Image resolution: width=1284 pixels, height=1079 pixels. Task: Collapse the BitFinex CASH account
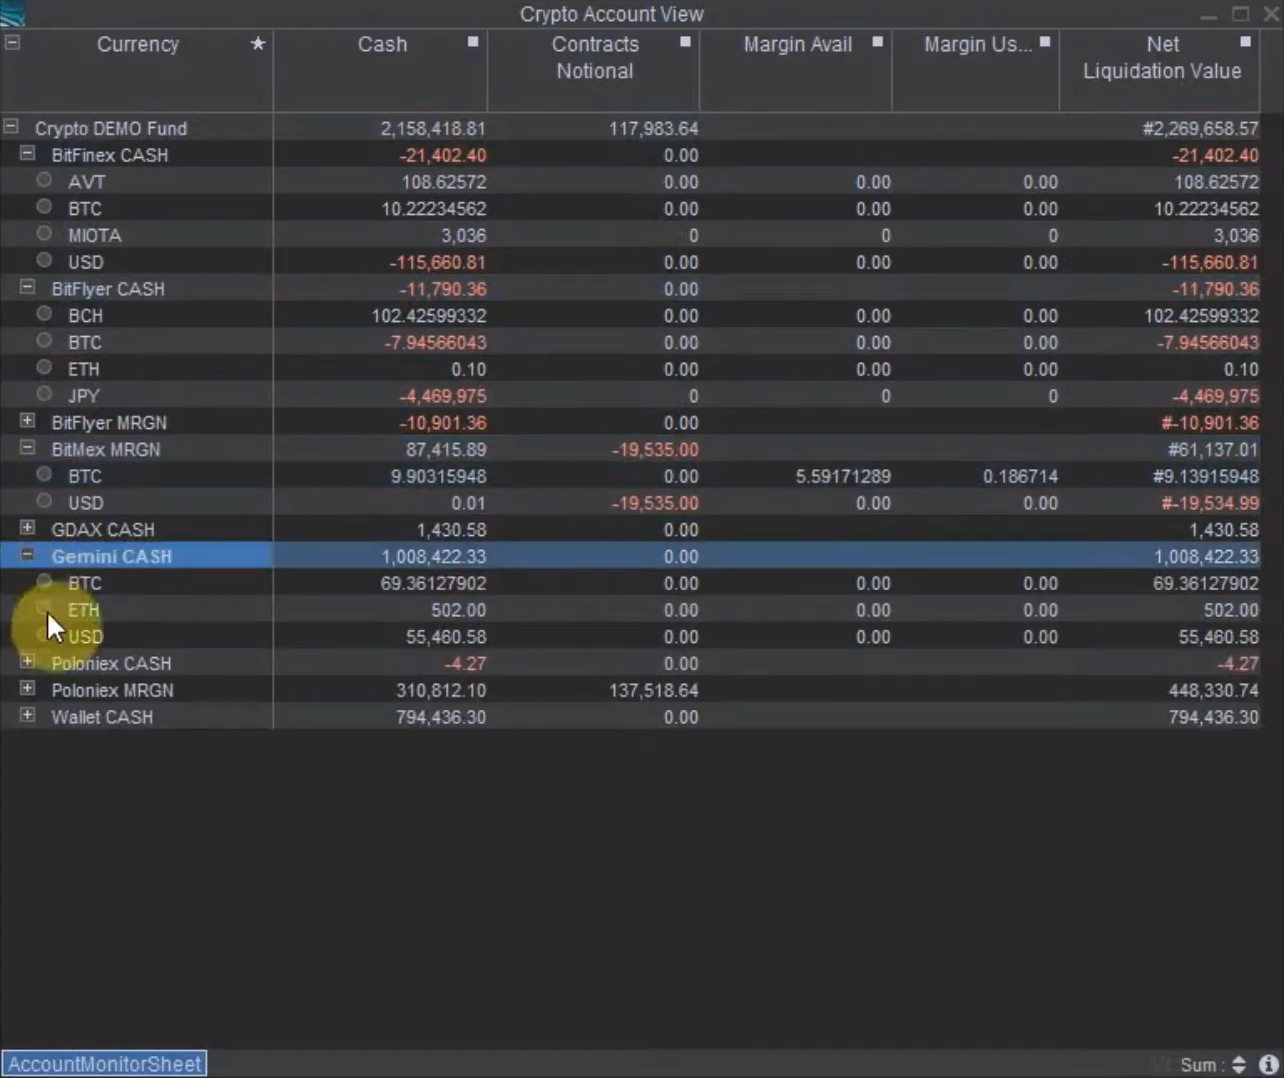coord(28,154)
